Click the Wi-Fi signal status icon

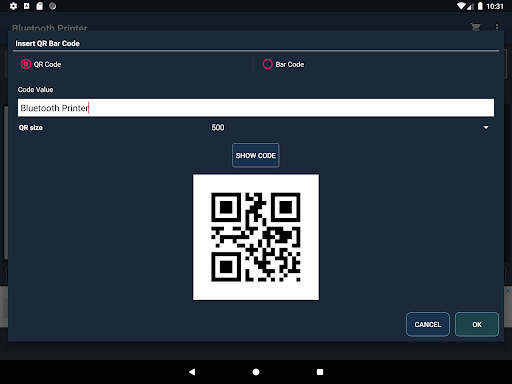[461, 6]
